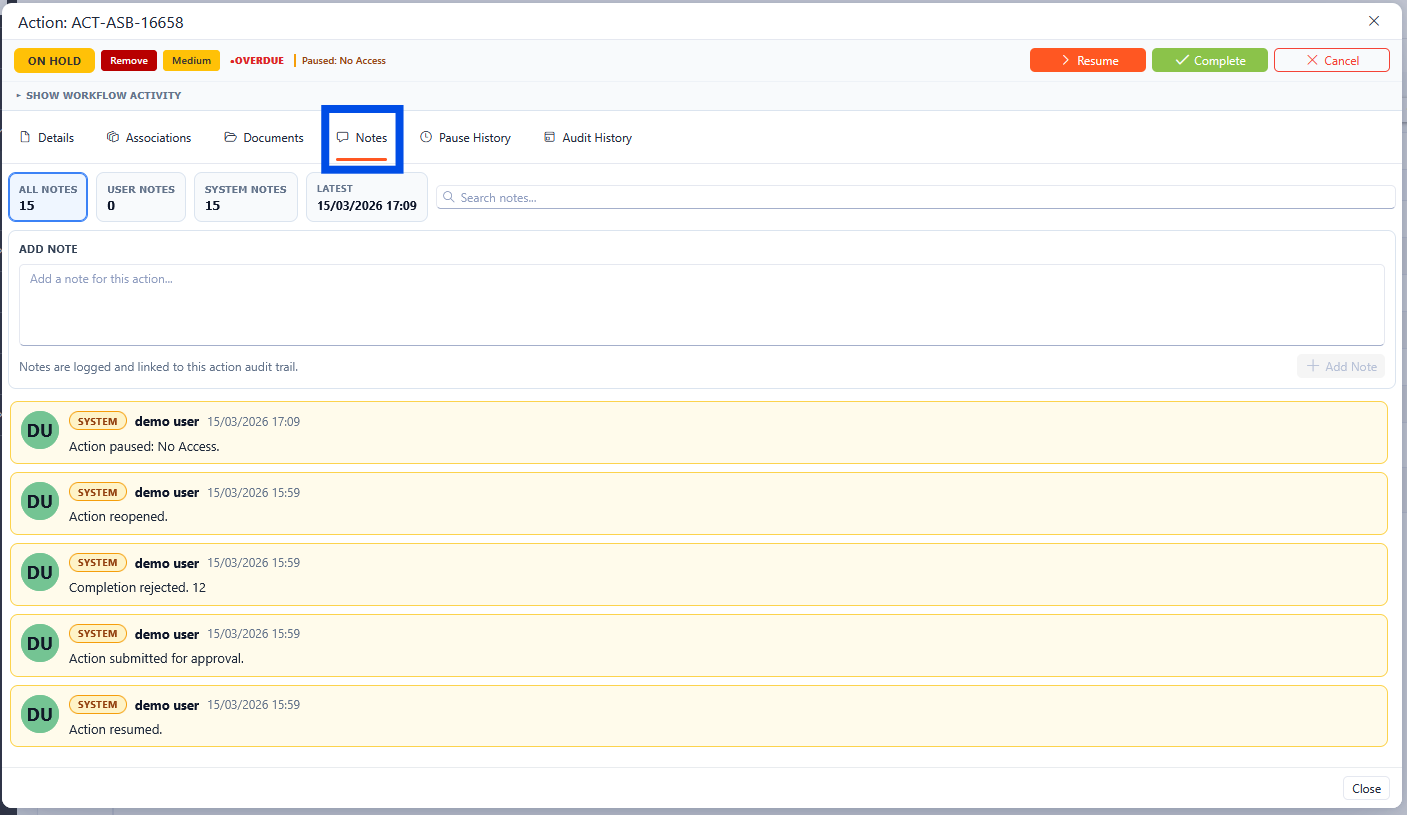Switch to the Notes tab
Viewport: 1407px width, 815px height.
pos(362,138)
